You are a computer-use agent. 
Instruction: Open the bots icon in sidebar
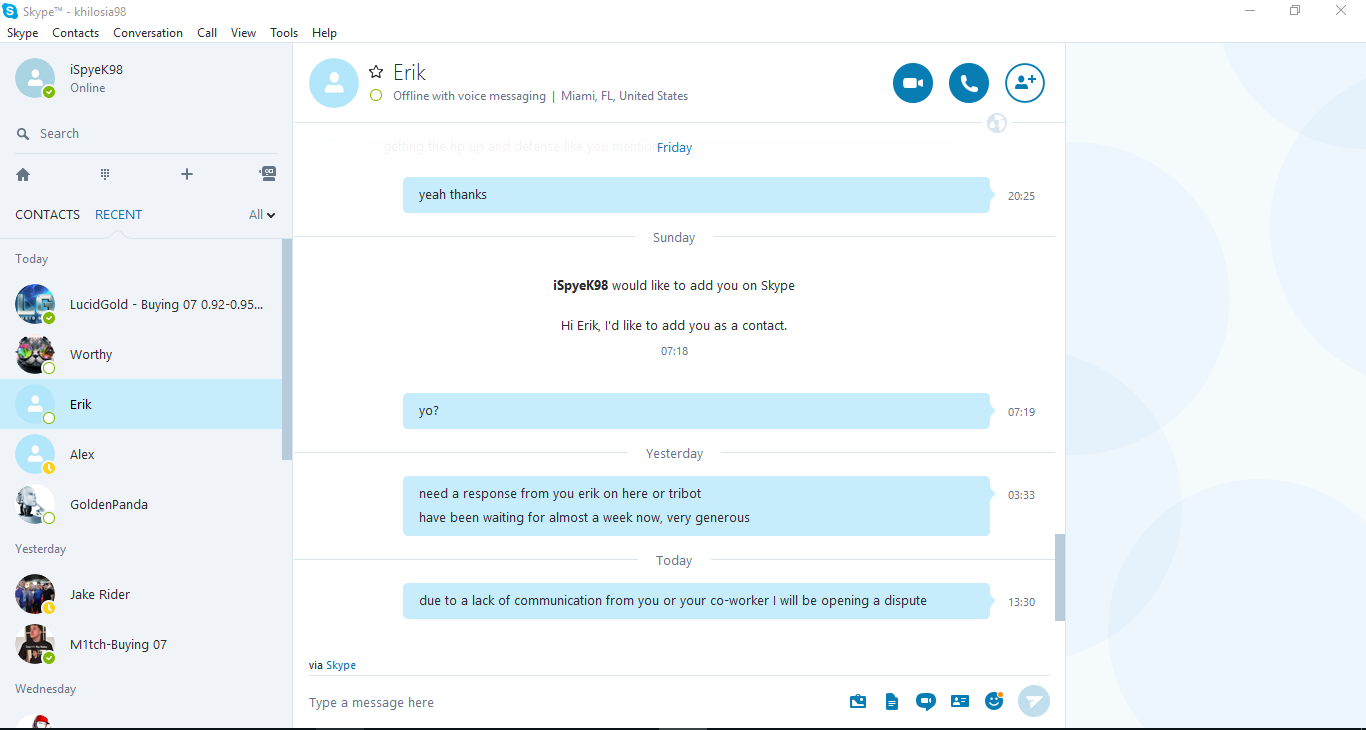[x=268, y=173]
